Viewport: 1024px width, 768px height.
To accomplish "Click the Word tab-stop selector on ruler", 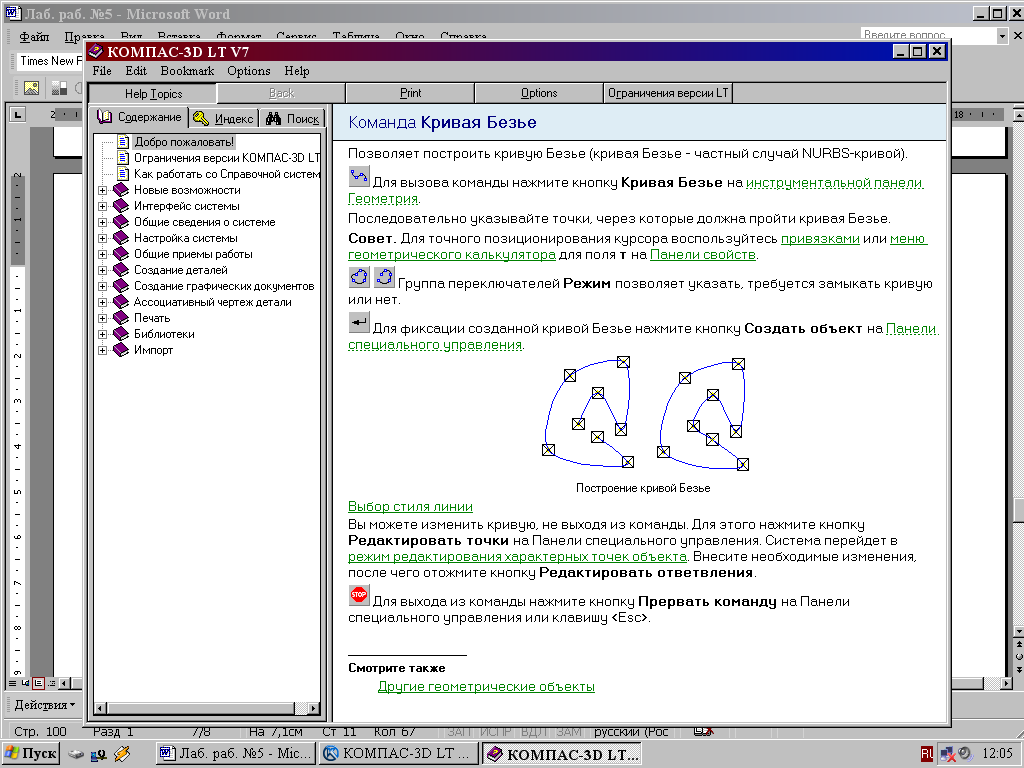I will click(18, 115).
